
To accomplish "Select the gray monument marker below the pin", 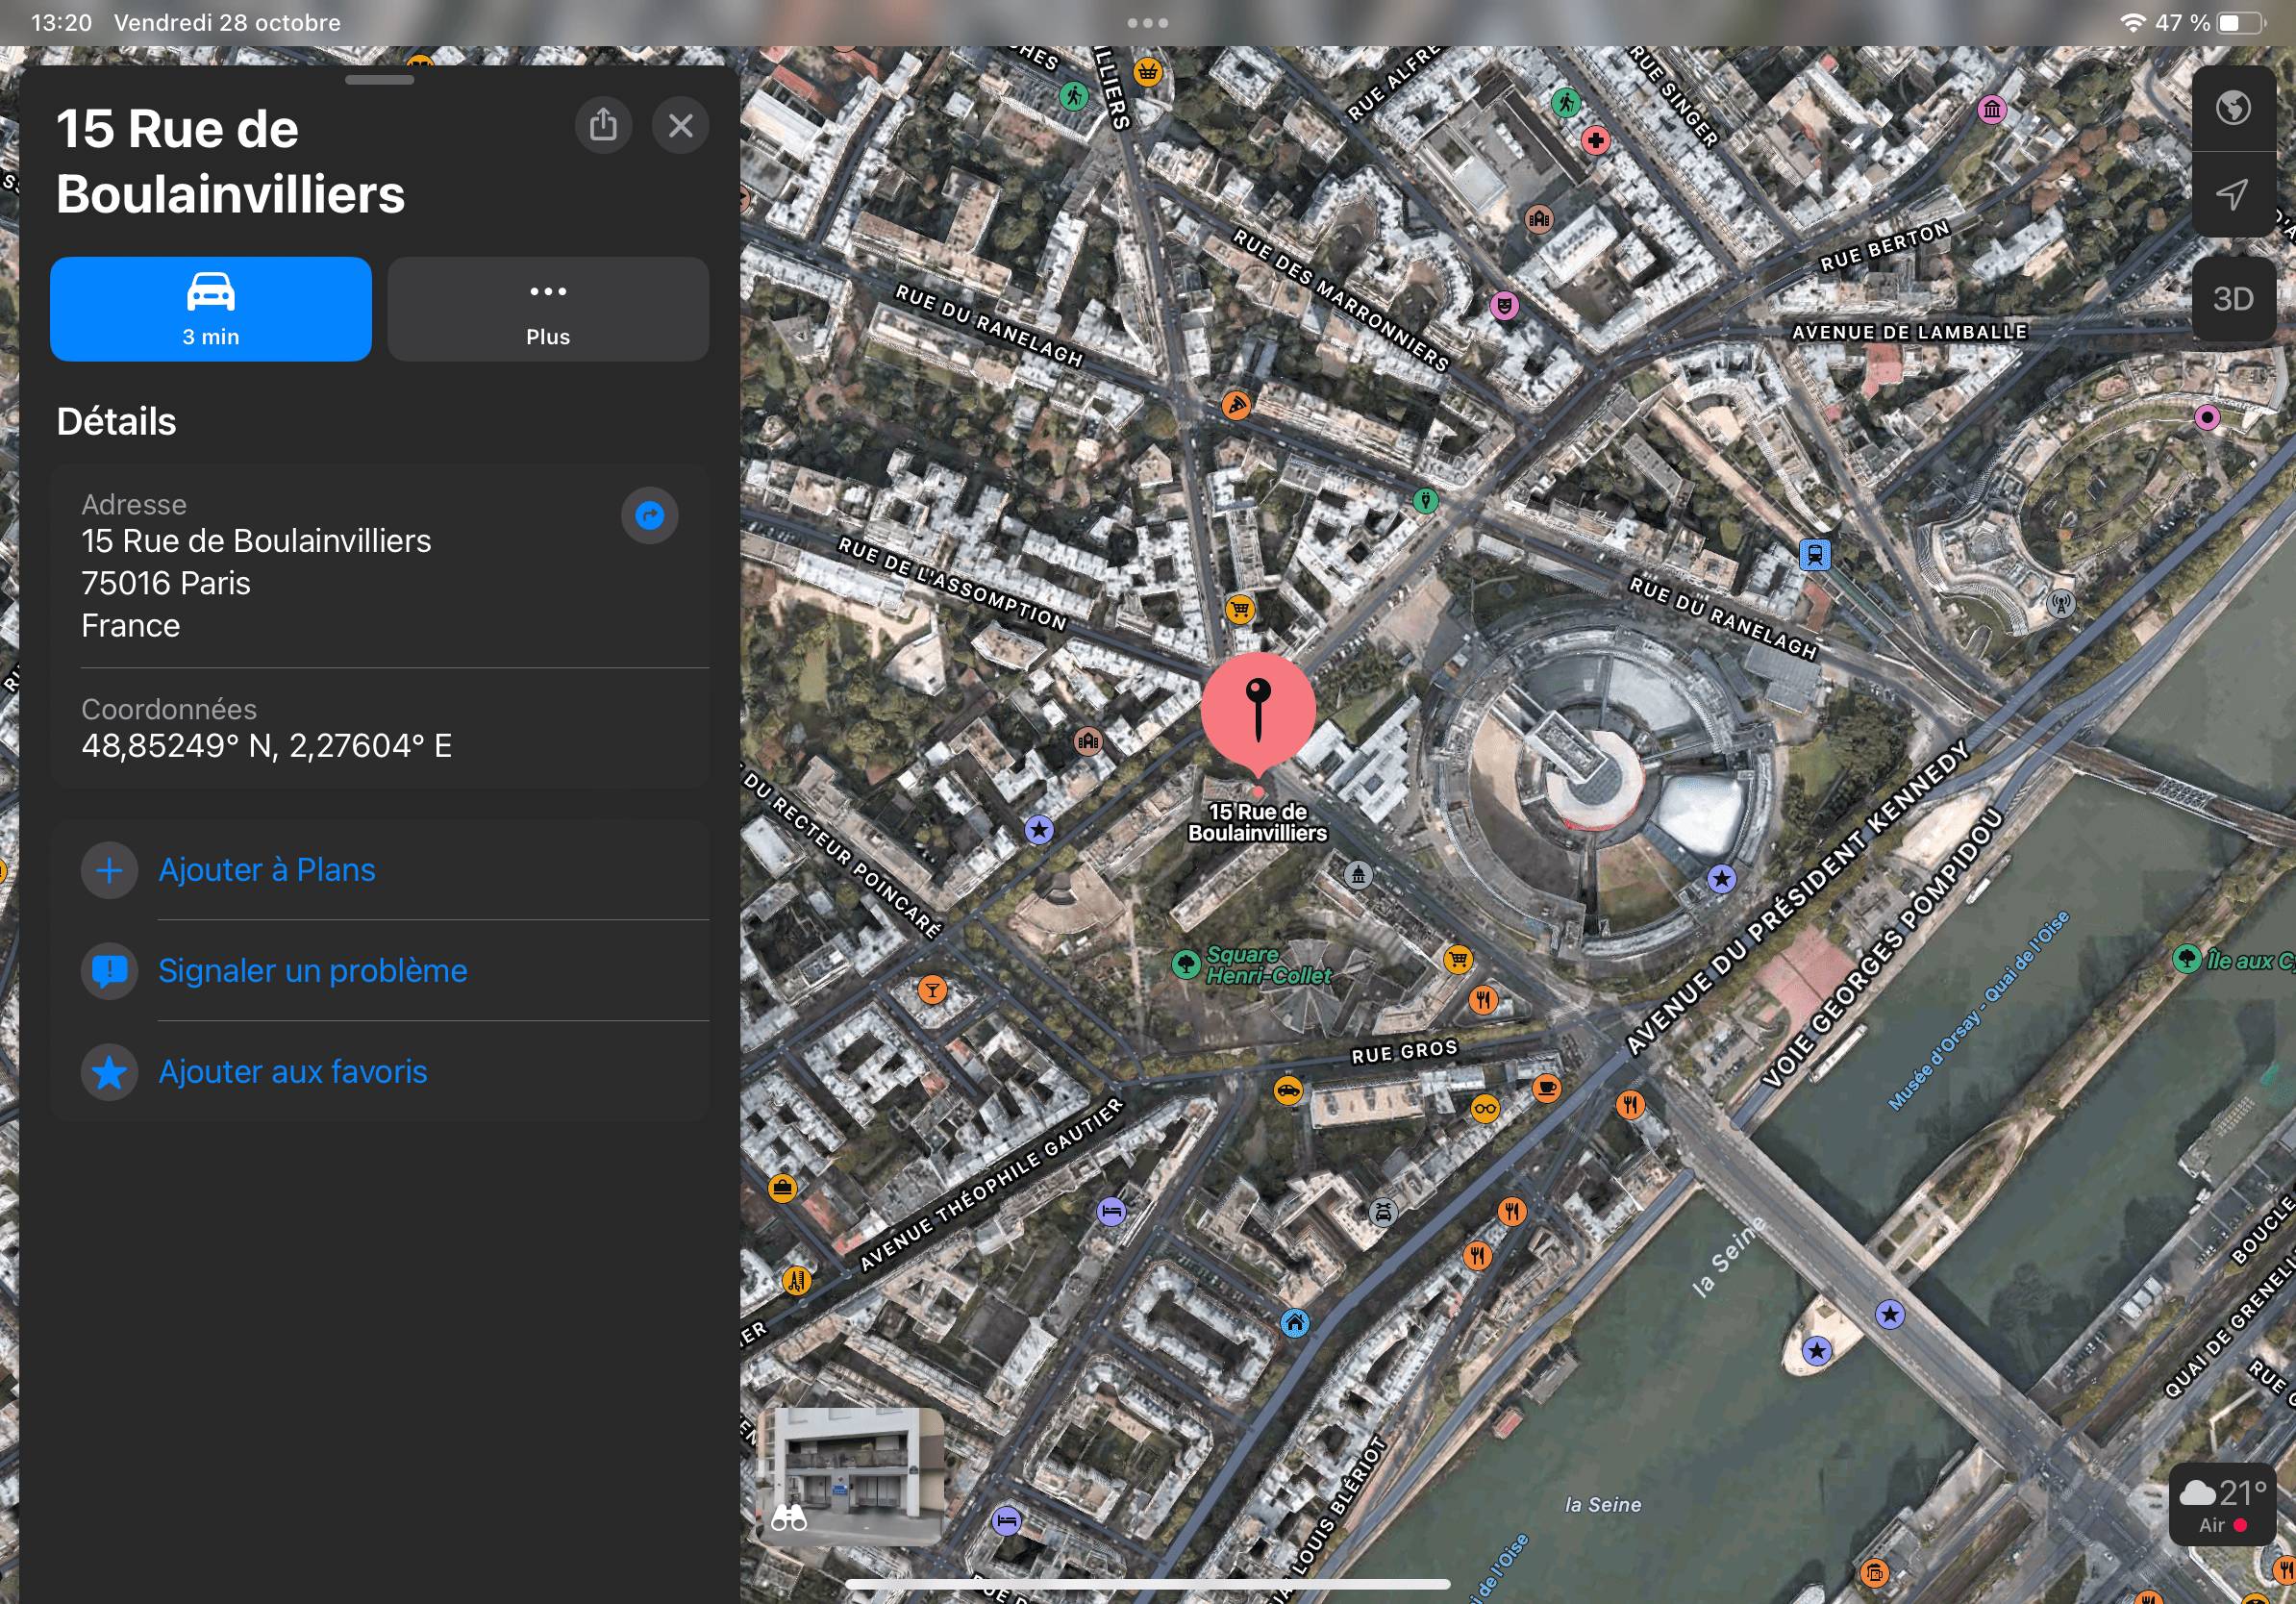I will click(1358, 876).
